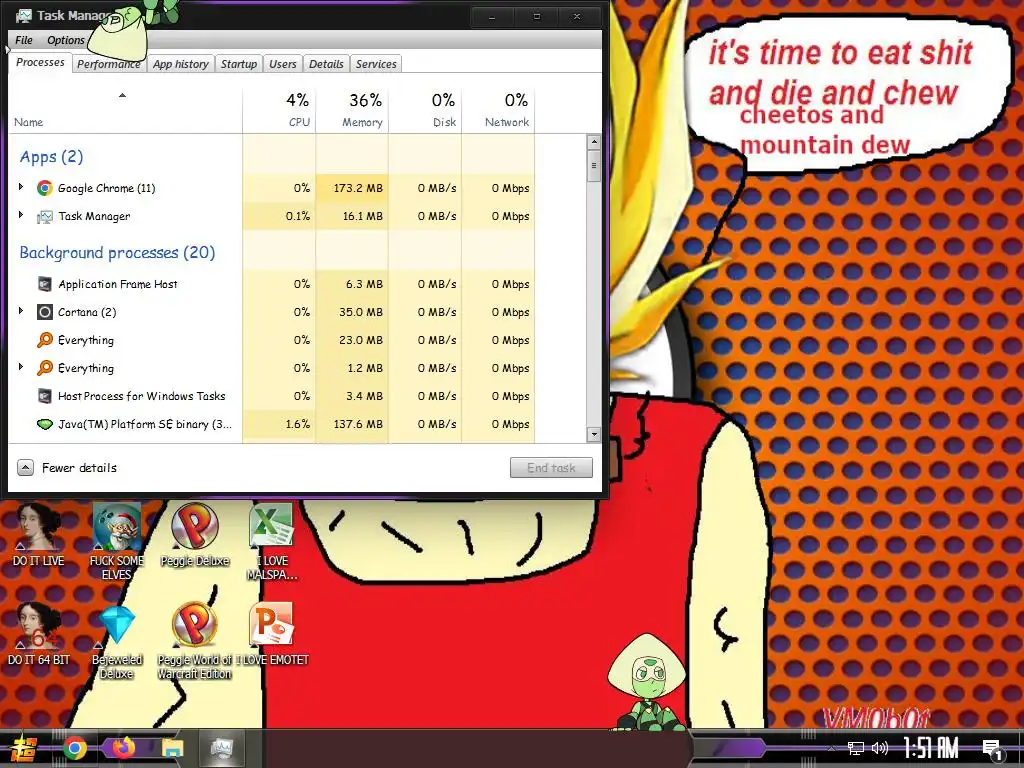Click the Application Frame Host icon
1024x768 pixels.
(44, 284)
